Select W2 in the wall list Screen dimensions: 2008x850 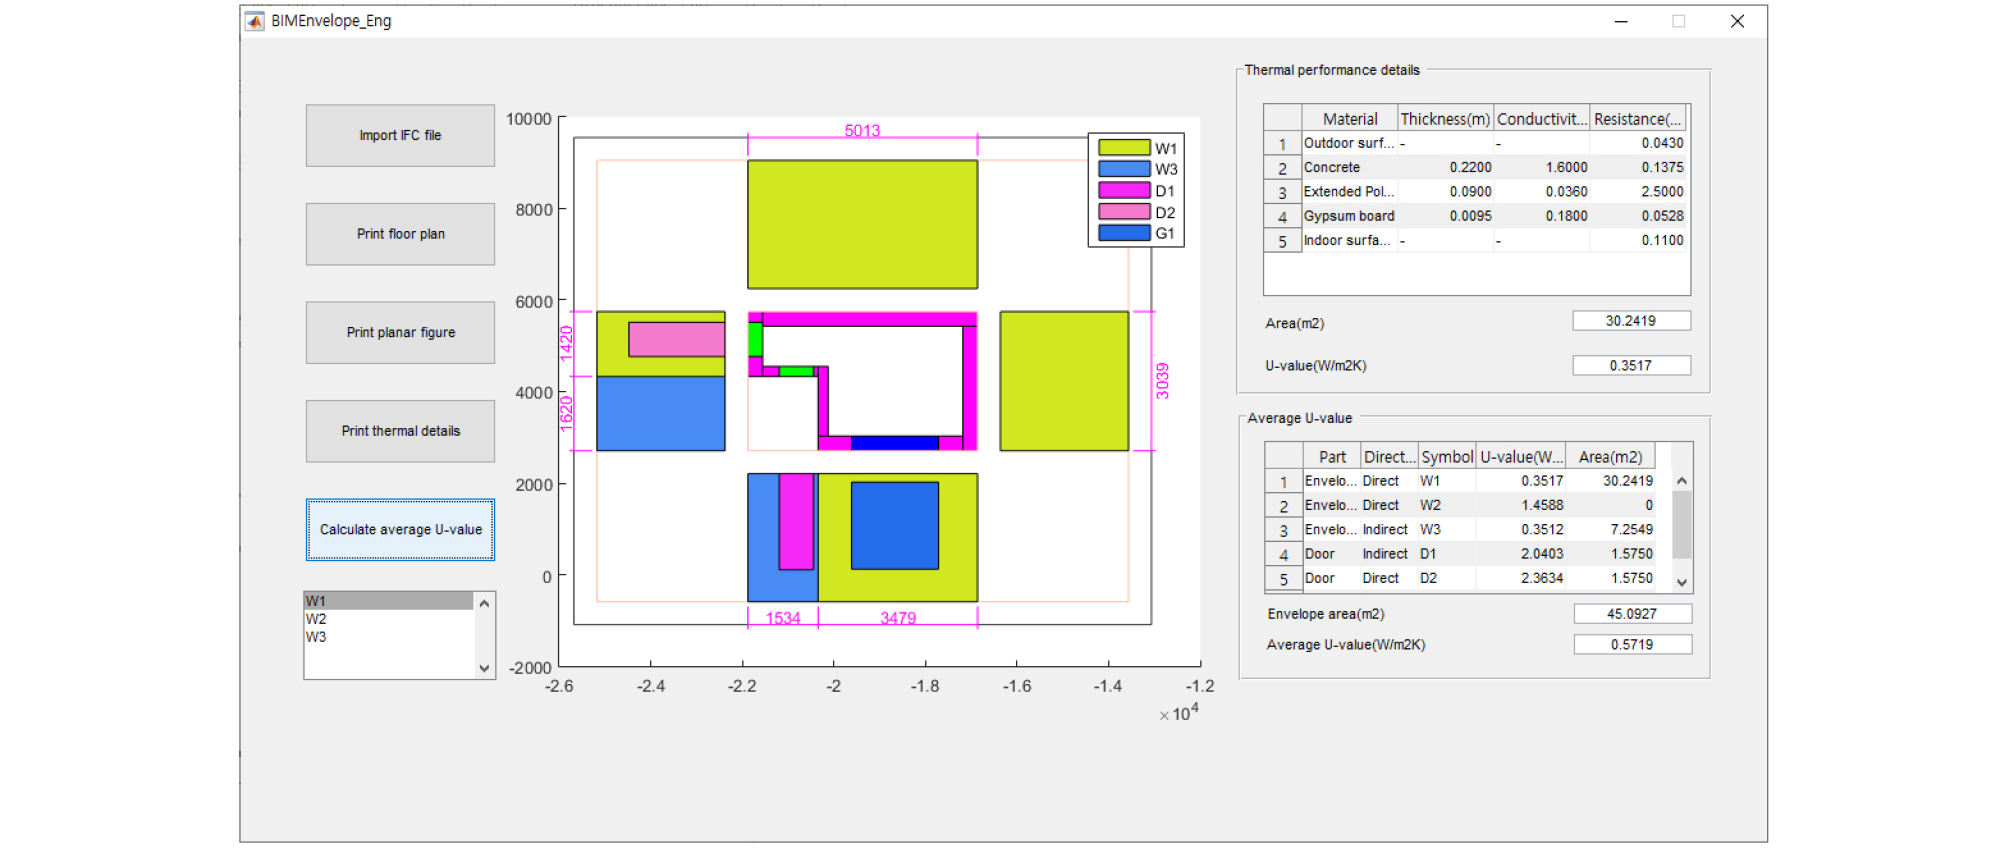pos(388,619)
